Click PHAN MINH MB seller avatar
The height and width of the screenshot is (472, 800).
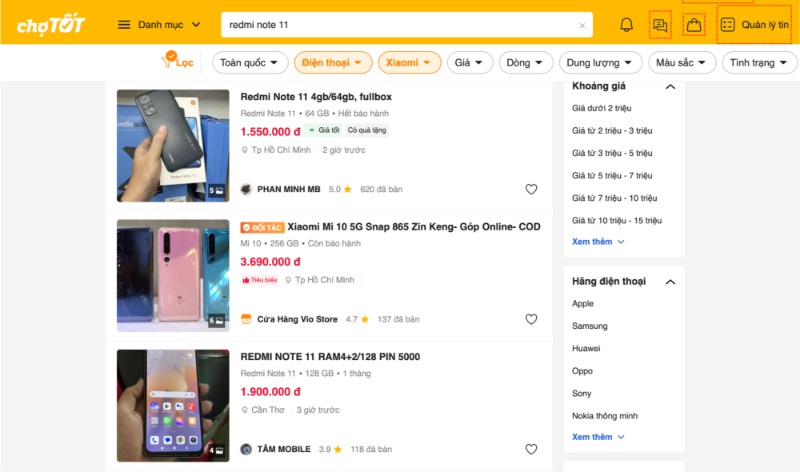(x=246, y=189)
